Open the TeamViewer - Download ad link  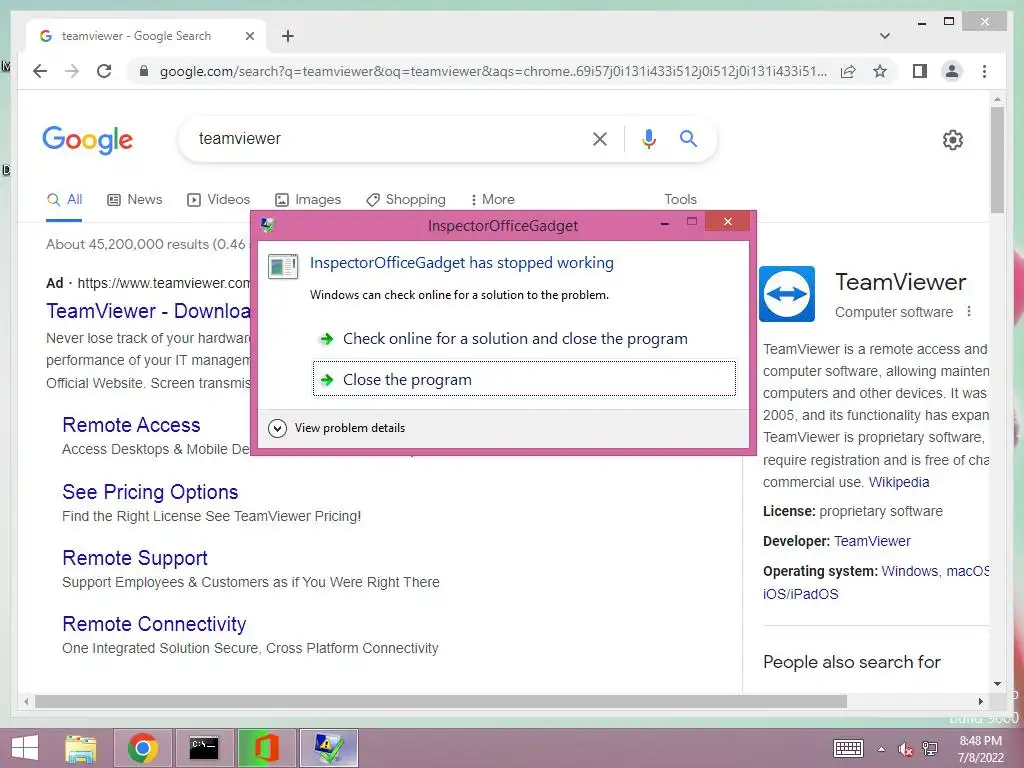coord(148,311)
